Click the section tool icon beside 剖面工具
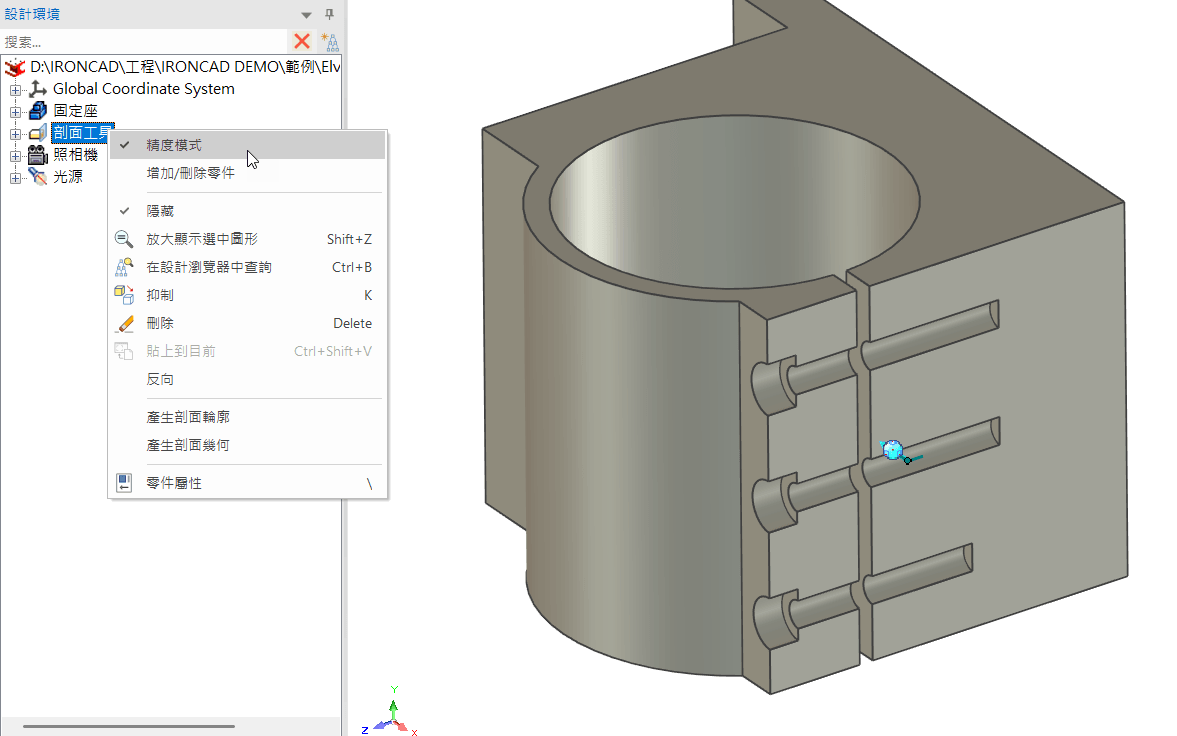The width and height of the screenshot is (1177, 736). [x=37, y=132]
